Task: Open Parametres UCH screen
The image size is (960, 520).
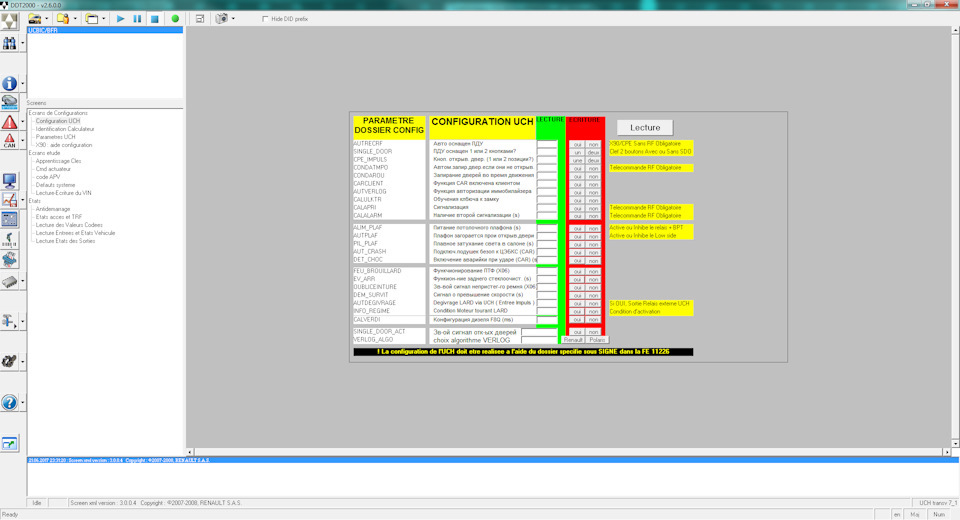Action: [x=55, y=137]
